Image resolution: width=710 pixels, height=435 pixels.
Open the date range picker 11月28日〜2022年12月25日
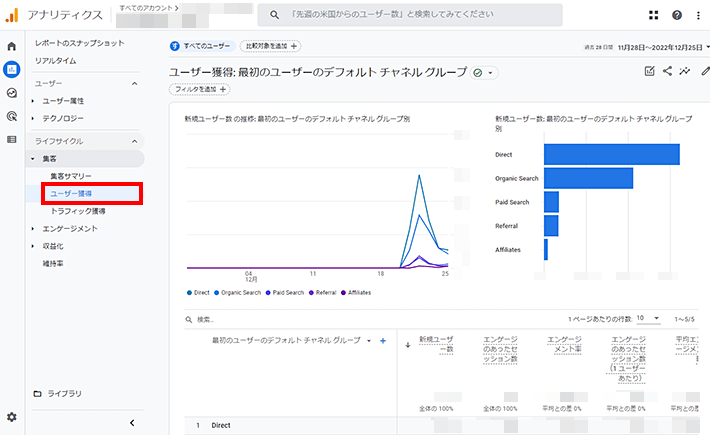(662, 48)
